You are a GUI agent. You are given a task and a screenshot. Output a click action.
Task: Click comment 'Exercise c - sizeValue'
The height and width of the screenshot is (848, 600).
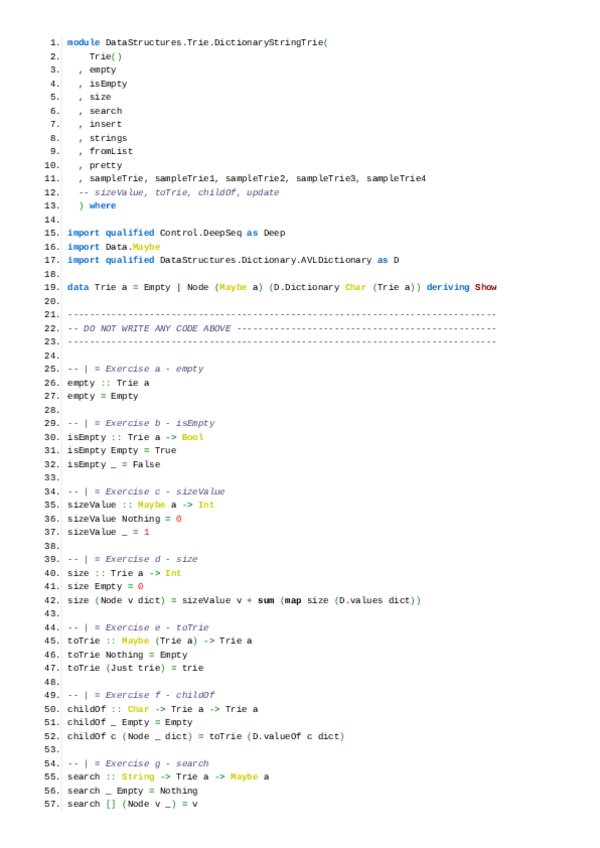point(165,492)
